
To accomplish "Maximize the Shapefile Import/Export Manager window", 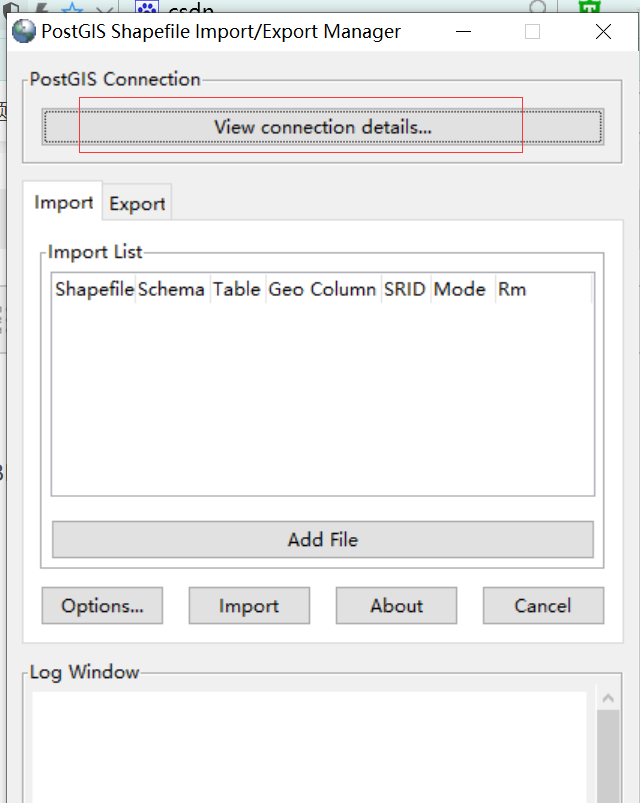I will (532, 32).
